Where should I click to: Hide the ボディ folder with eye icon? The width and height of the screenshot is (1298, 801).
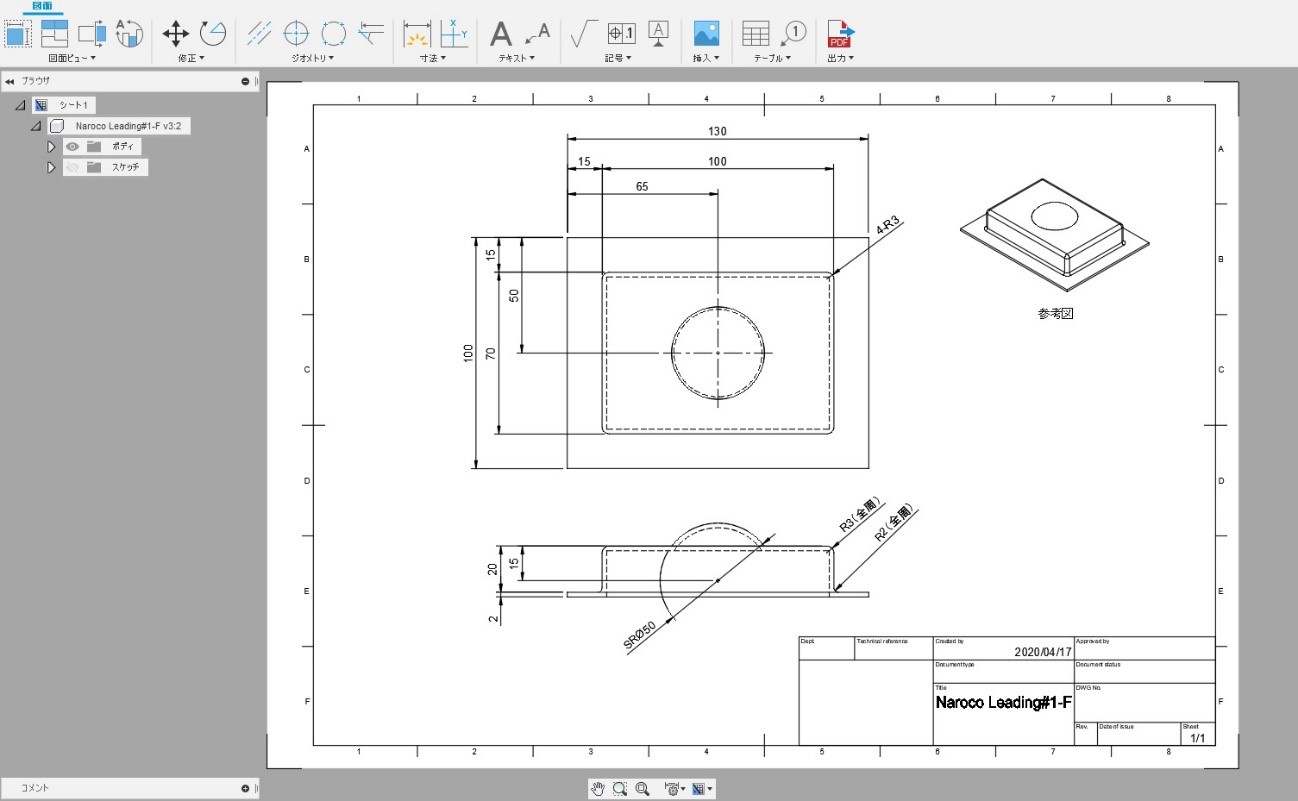[x=72, y=146]
